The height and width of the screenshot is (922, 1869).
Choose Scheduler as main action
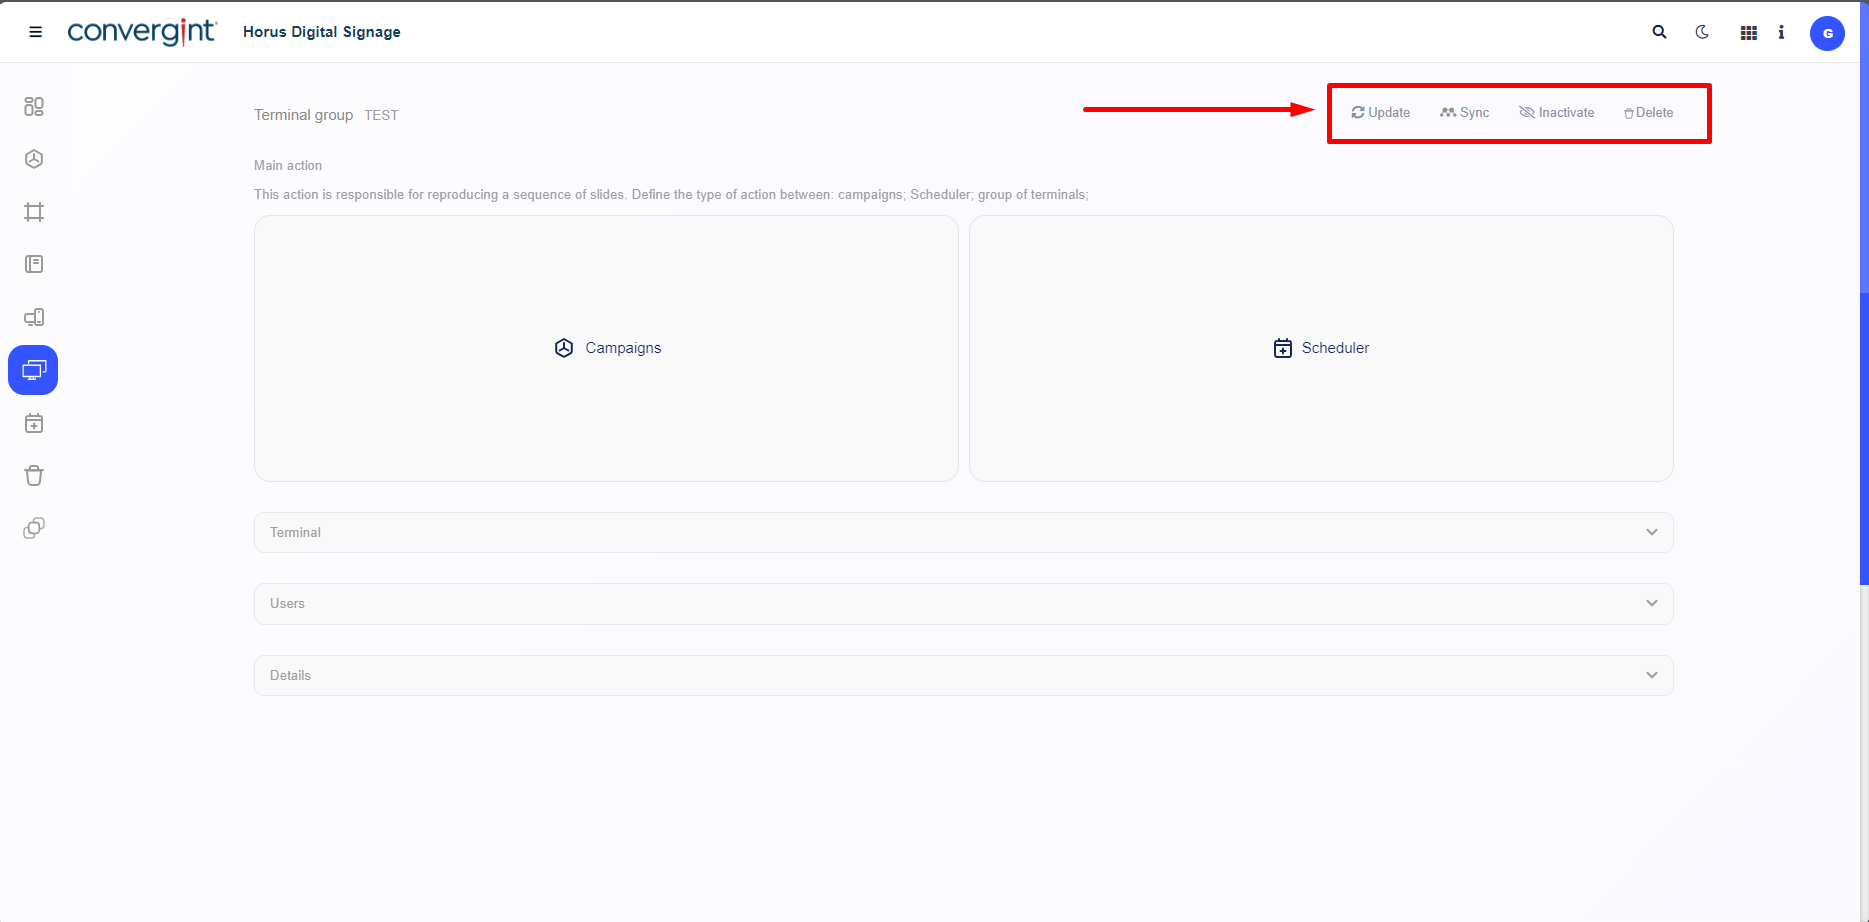click(1321, 348)
